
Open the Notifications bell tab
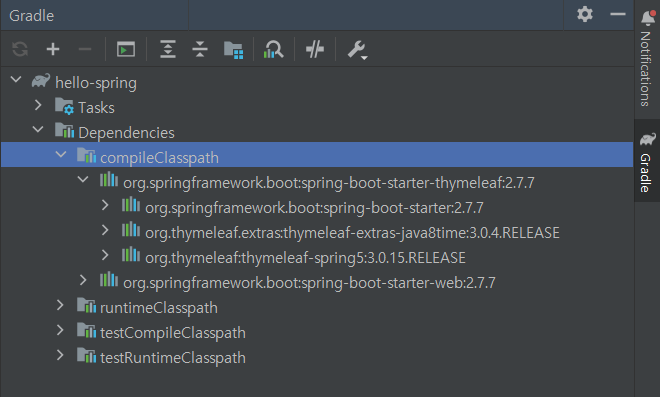647,59
